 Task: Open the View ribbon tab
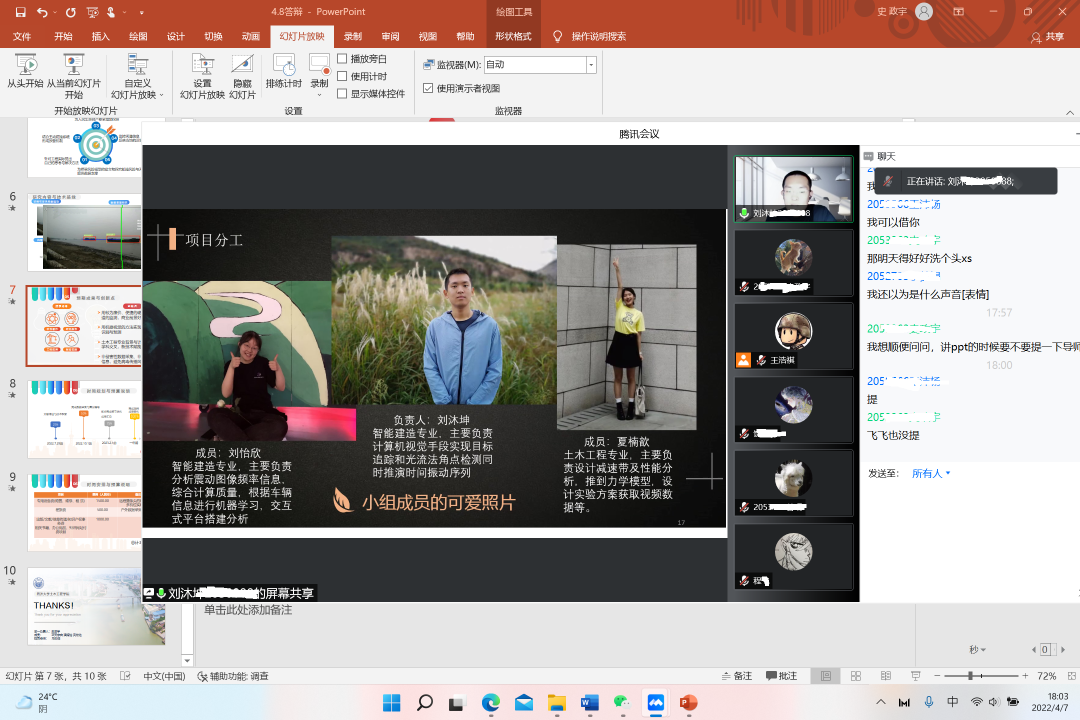428,37
